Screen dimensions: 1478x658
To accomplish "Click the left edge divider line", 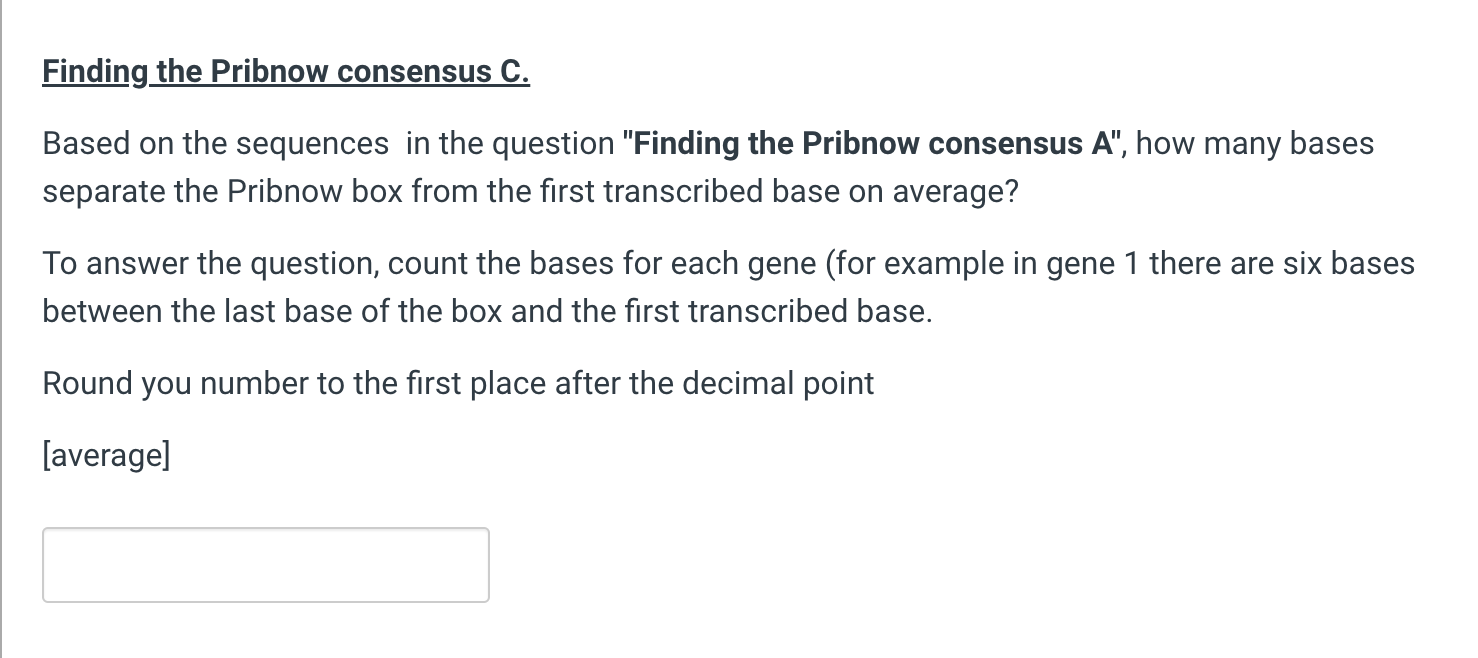I will pos(5,330).
